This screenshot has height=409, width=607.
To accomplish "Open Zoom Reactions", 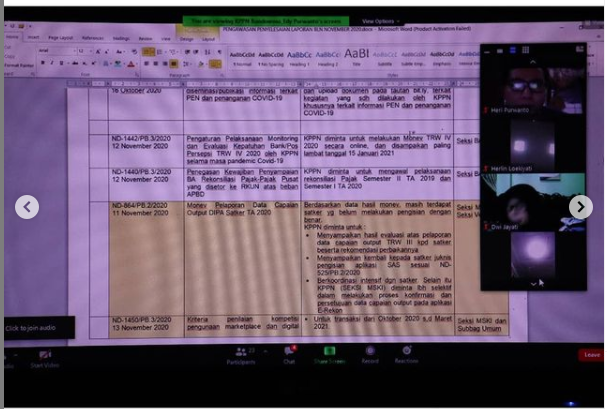I will pos(406,354).
